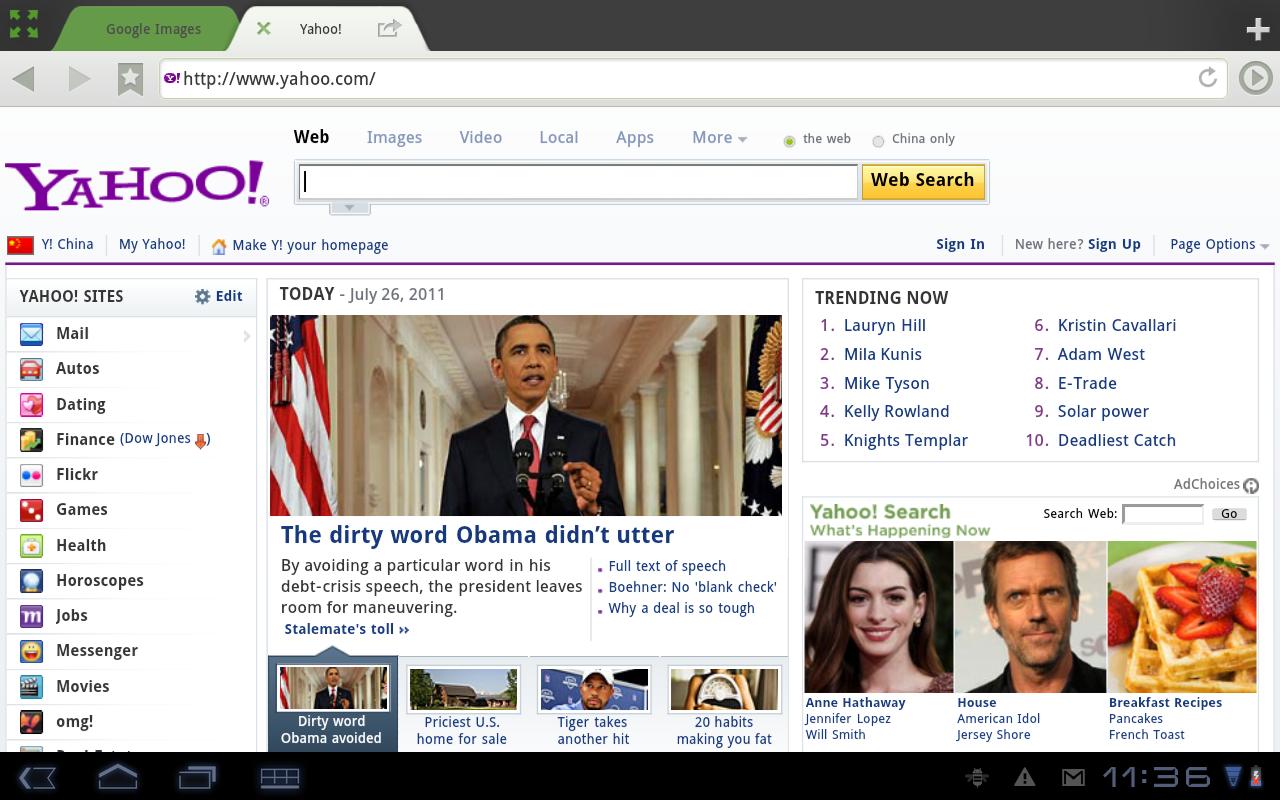Switch to the Google Images tab
The height and width of the screenshot is (800, 1280).
pos(153,29)
